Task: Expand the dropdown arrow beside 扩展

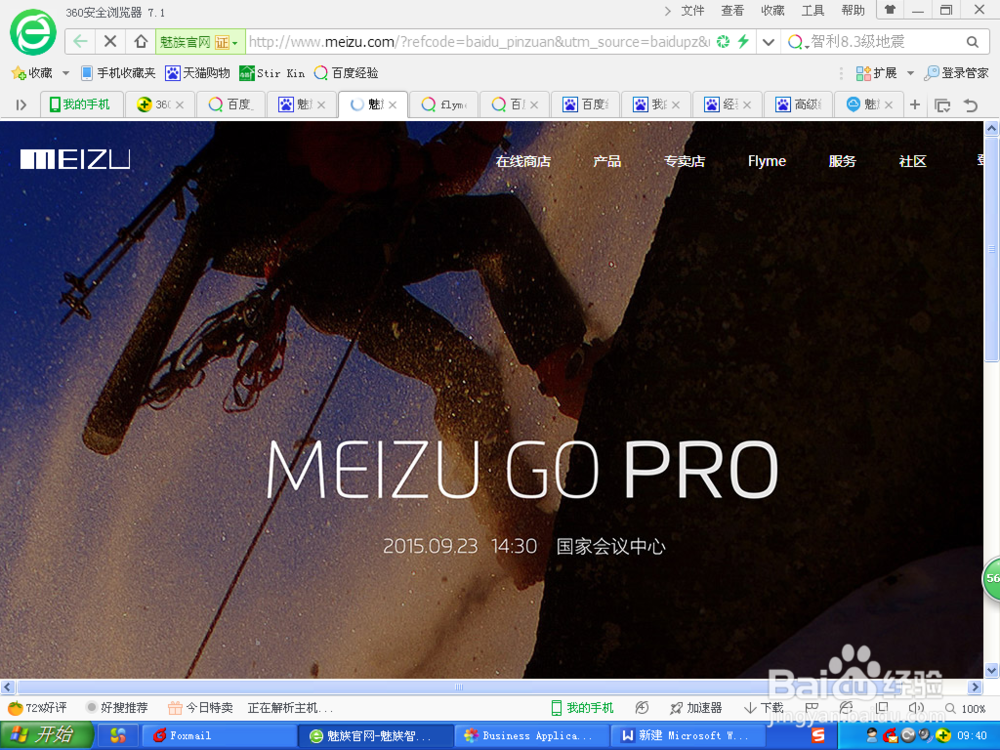Action: 911,73
